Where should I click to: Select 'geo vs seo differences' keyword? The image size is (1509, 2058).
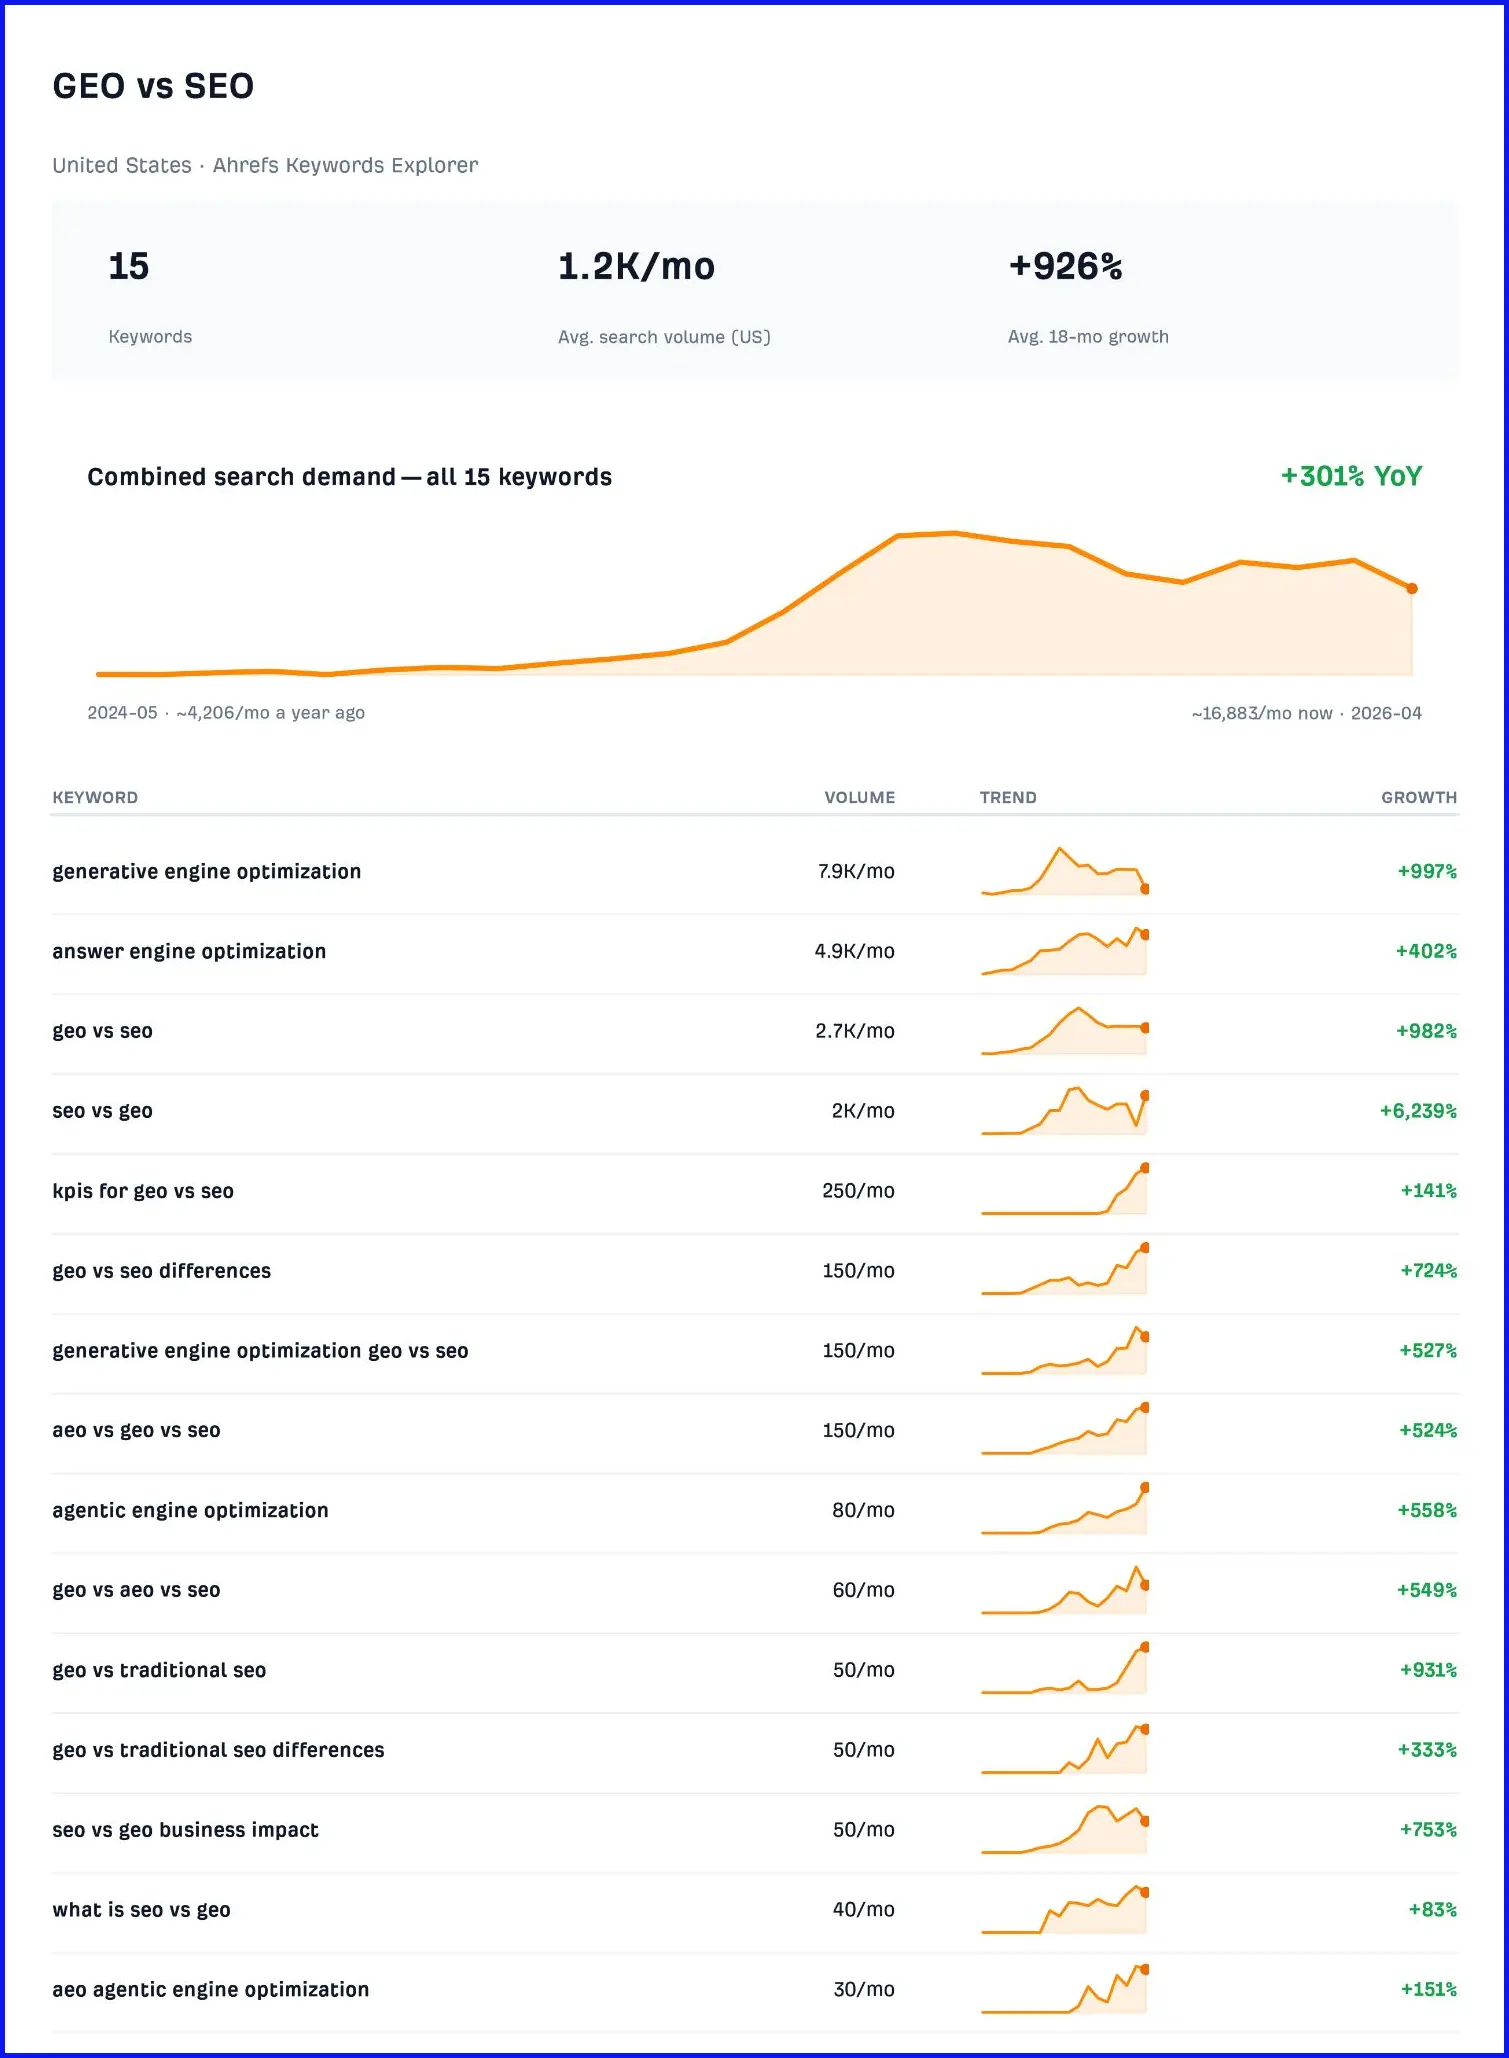pos(161,1271)
